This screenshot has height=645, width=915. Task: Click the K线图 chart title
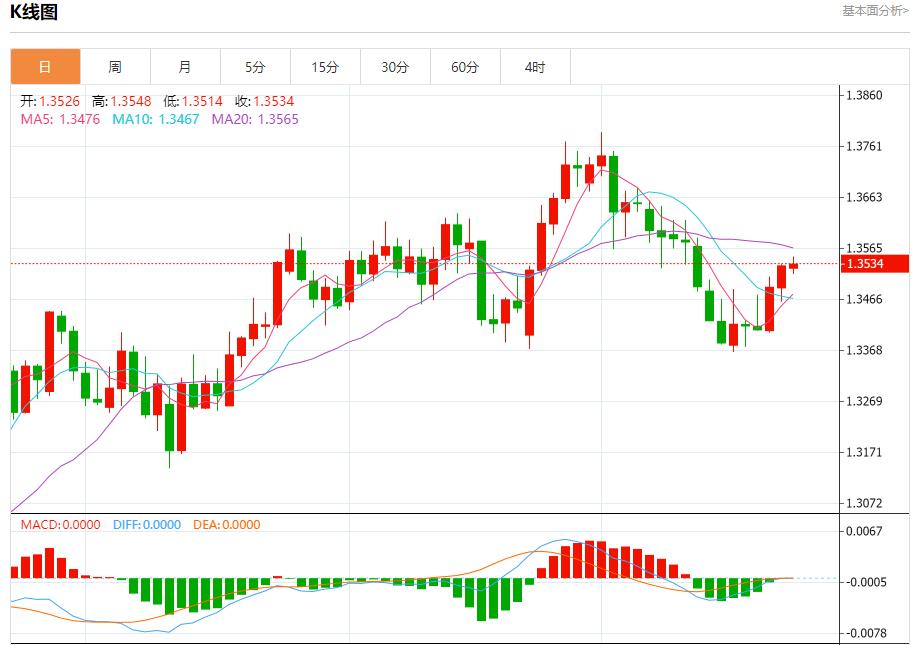[35, 15]
